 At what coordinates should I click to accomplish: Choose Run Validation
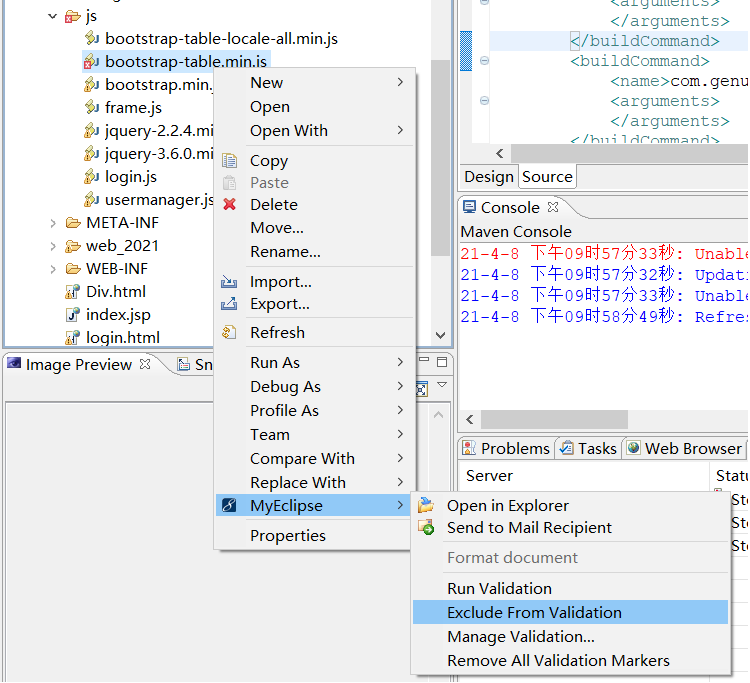[x=571, y=588]
